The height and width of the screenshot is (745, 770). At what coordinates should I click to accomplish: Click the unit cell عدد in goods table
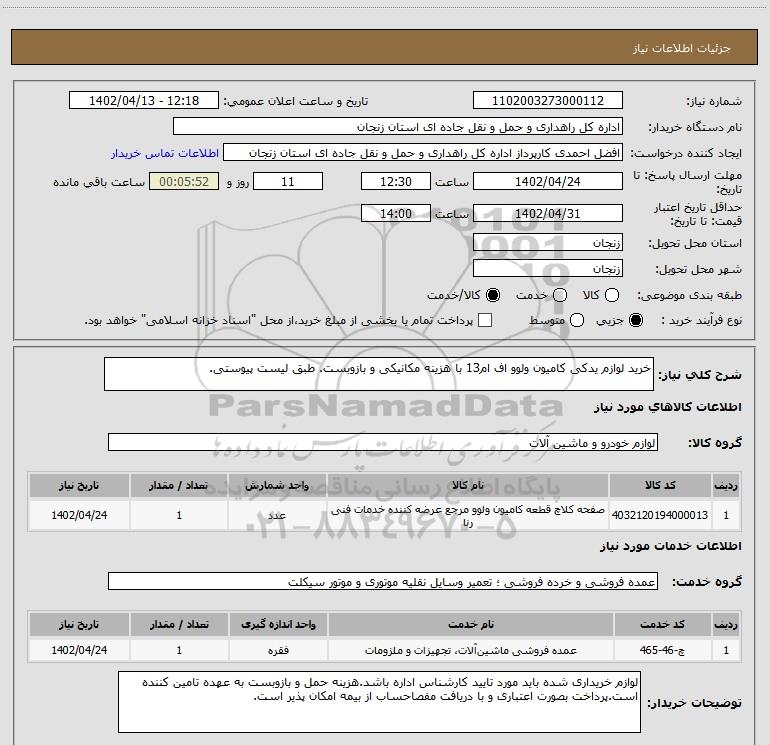pyautogui.click(x=277, y=515)
